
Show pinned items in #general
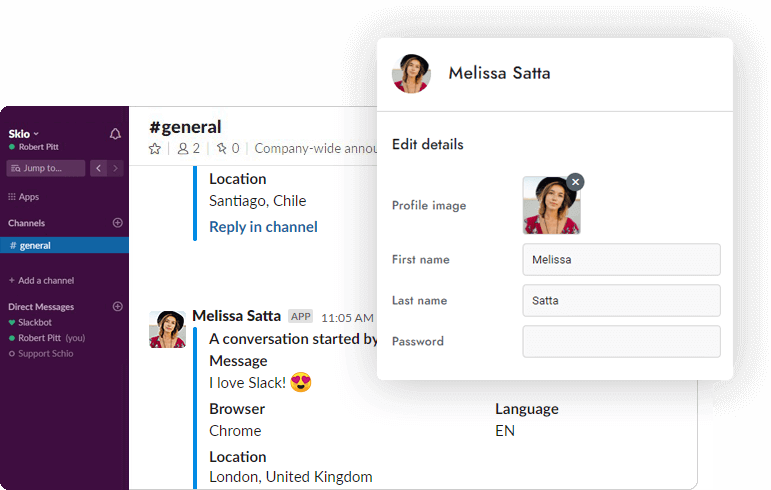point(228,148)
